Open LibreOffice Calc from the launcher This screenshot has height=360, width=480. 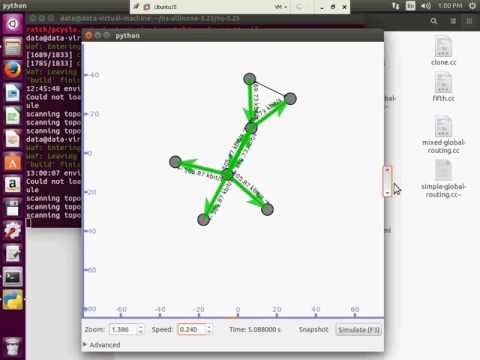tap(13, 116)
